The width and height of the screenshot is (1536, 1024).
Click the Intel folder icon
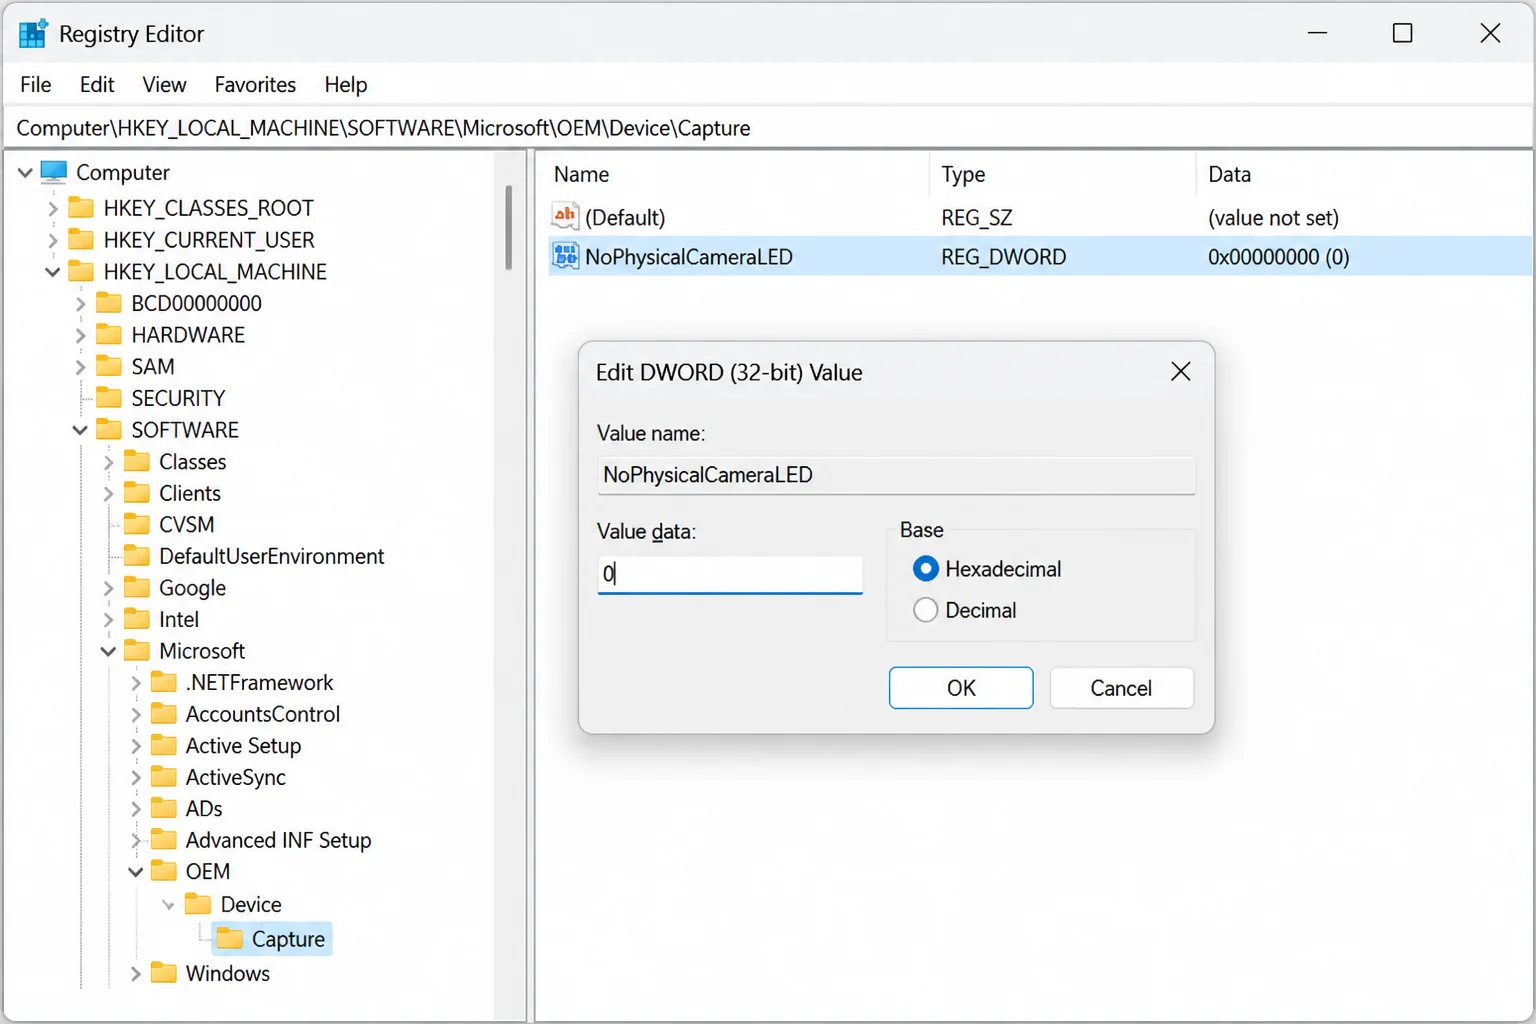pyautogui.click(x=137, y=620)
